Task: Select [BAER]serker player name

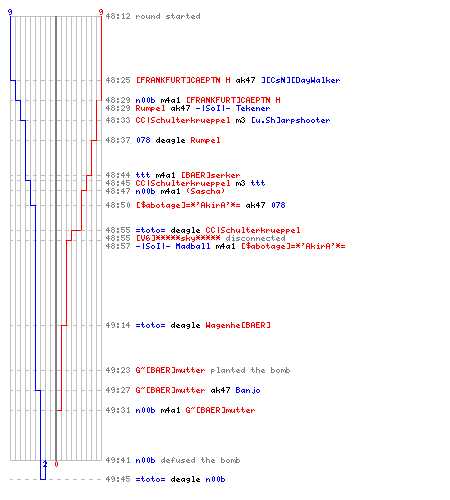Action: click(x=210, y=175)
